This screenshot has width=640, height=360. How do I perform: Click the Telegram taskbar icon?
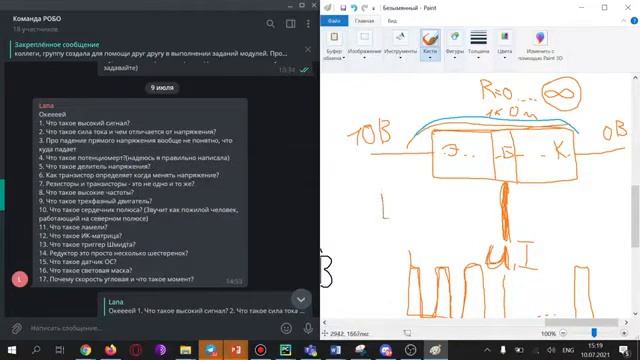pos(211,350)
